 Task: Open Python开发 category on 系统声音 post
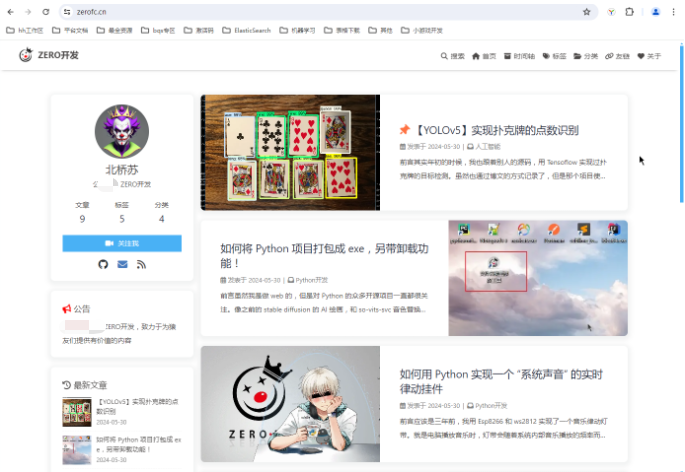(491, 406)
